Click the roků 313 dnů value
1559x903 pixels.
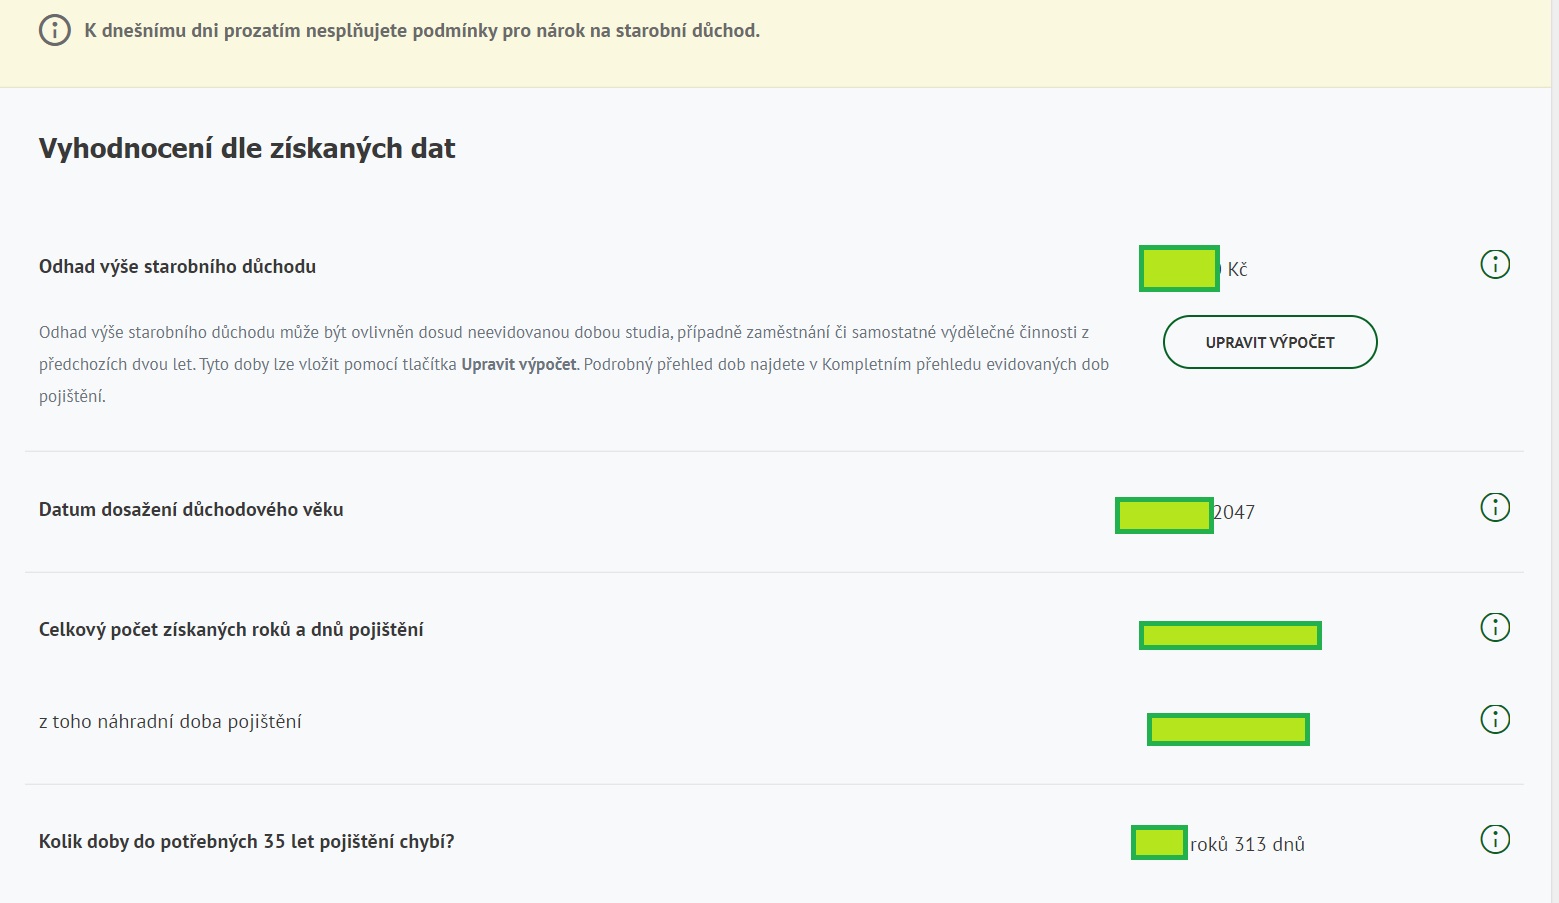coord(1247,845)
